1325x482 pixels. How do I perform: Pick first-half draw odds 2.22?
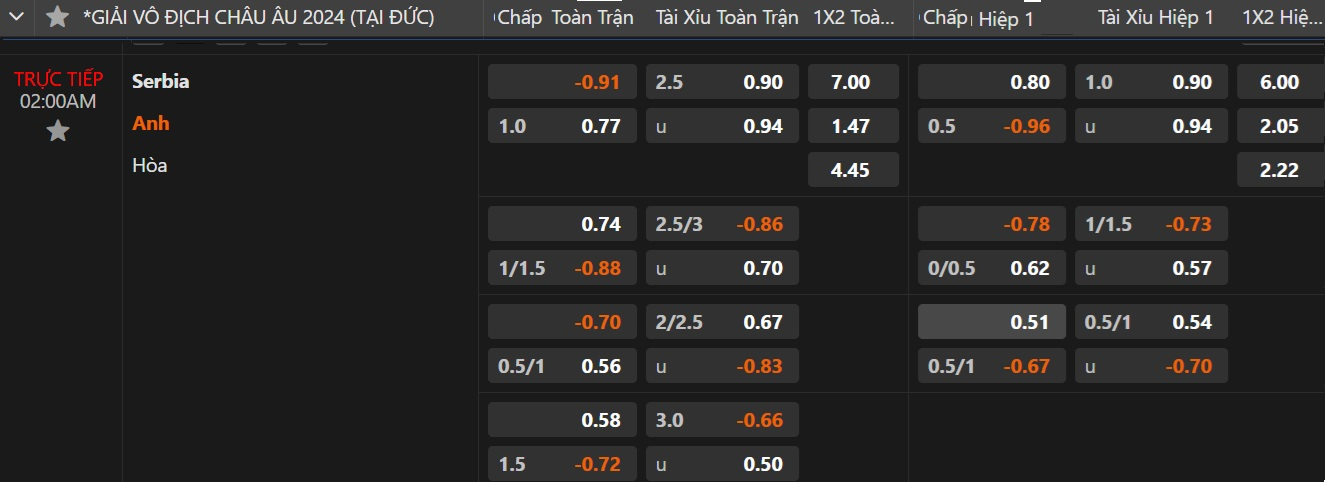tap(1280, 170)
